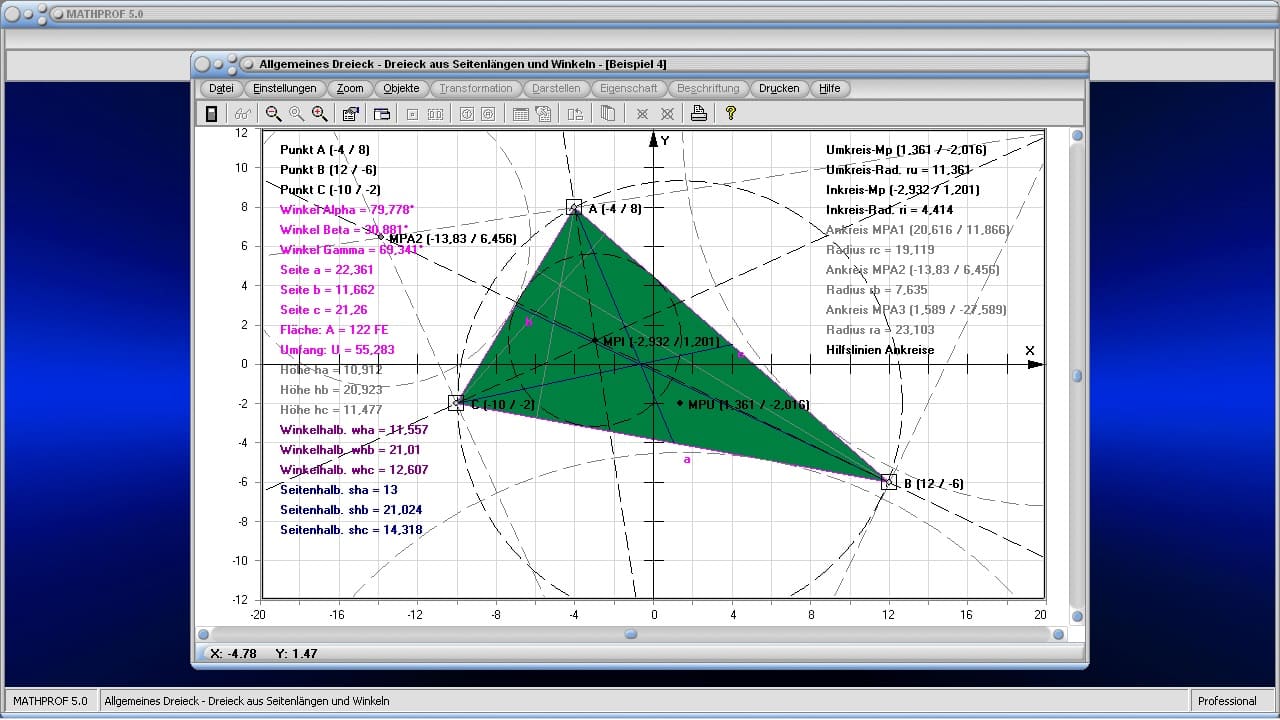Open the properties checklist icon
The width and height of the screenshot is (1280, 720).
pyautogui.click(x=350, y=114)
